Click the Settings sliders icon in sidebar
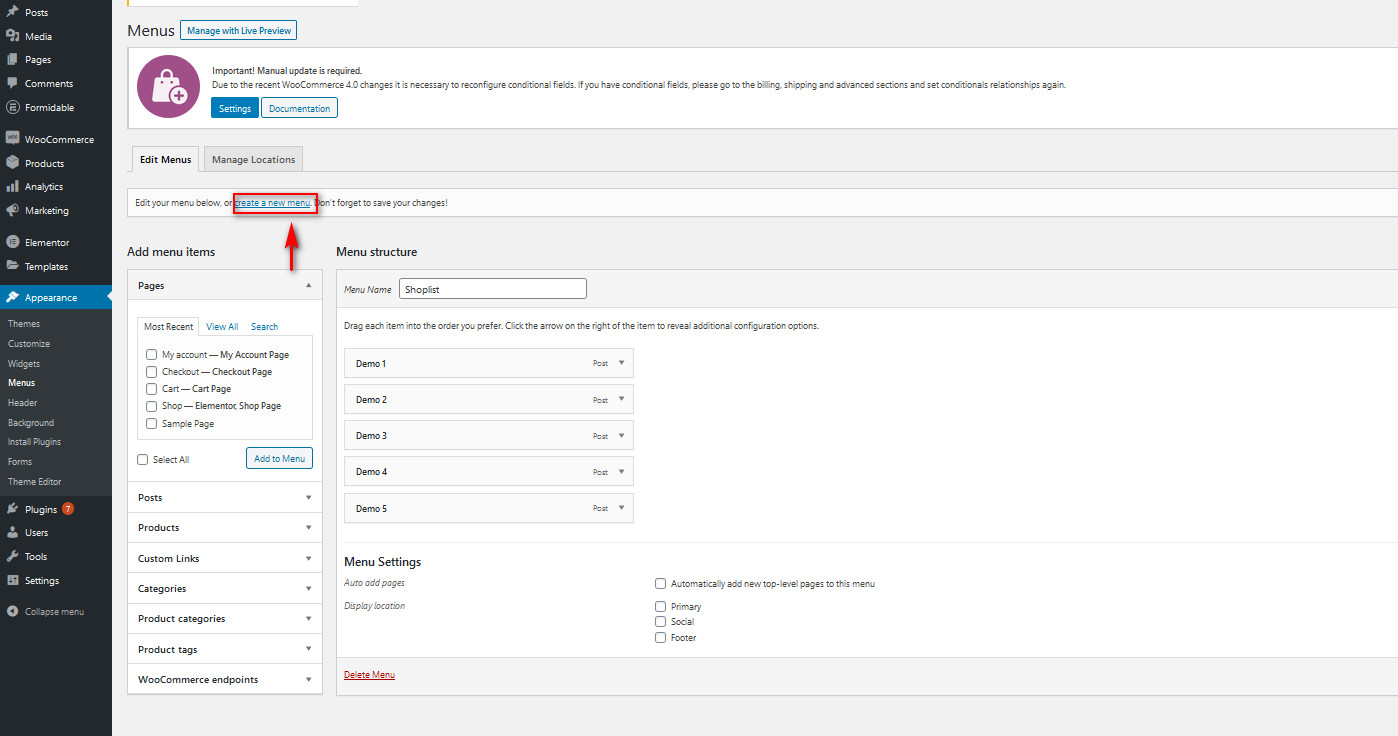The height and width of the screenshot is (736, 1398). (12, 580)
